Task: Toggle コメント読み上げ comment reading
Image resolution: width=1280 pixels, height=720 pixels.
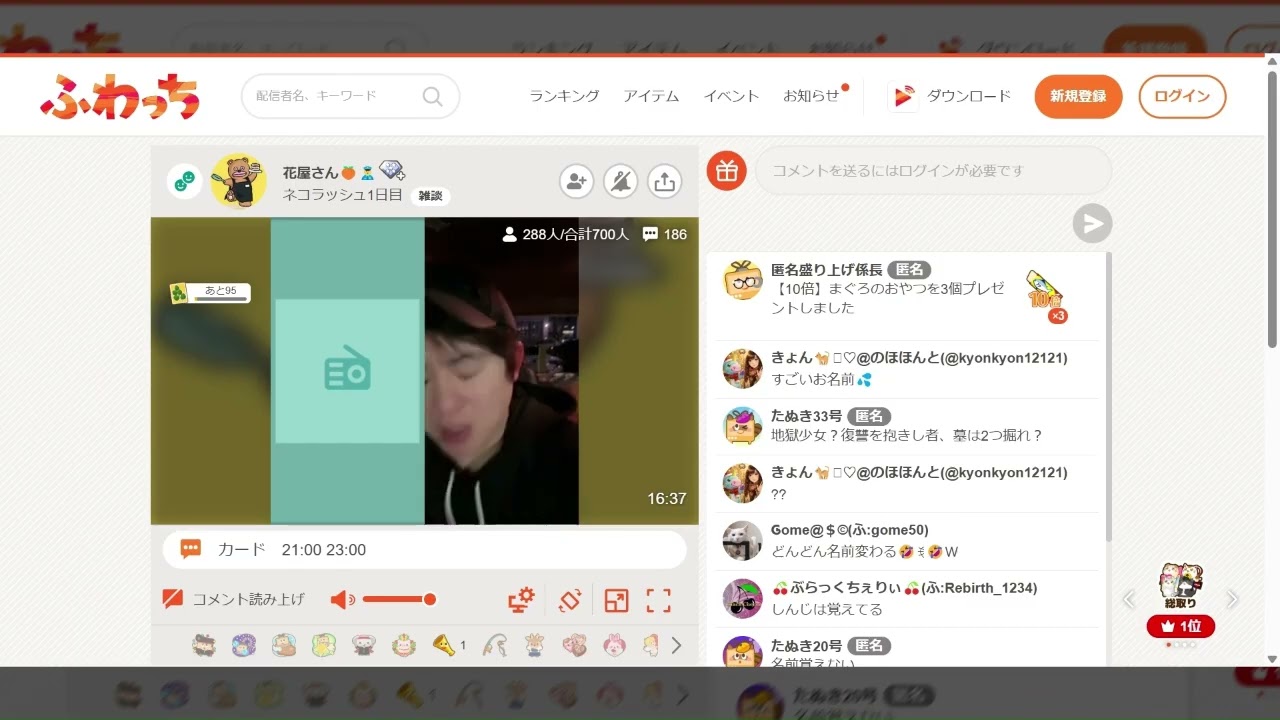Action: click(x=233, y=599)
